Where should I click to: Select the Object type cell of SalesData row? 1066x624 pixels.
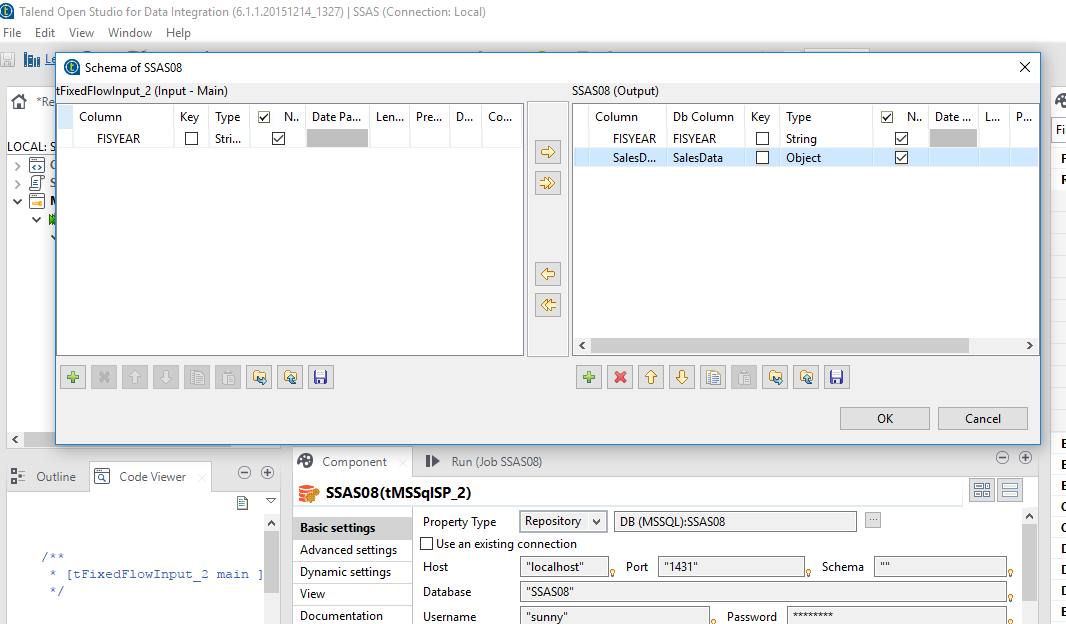pos(826,158)
